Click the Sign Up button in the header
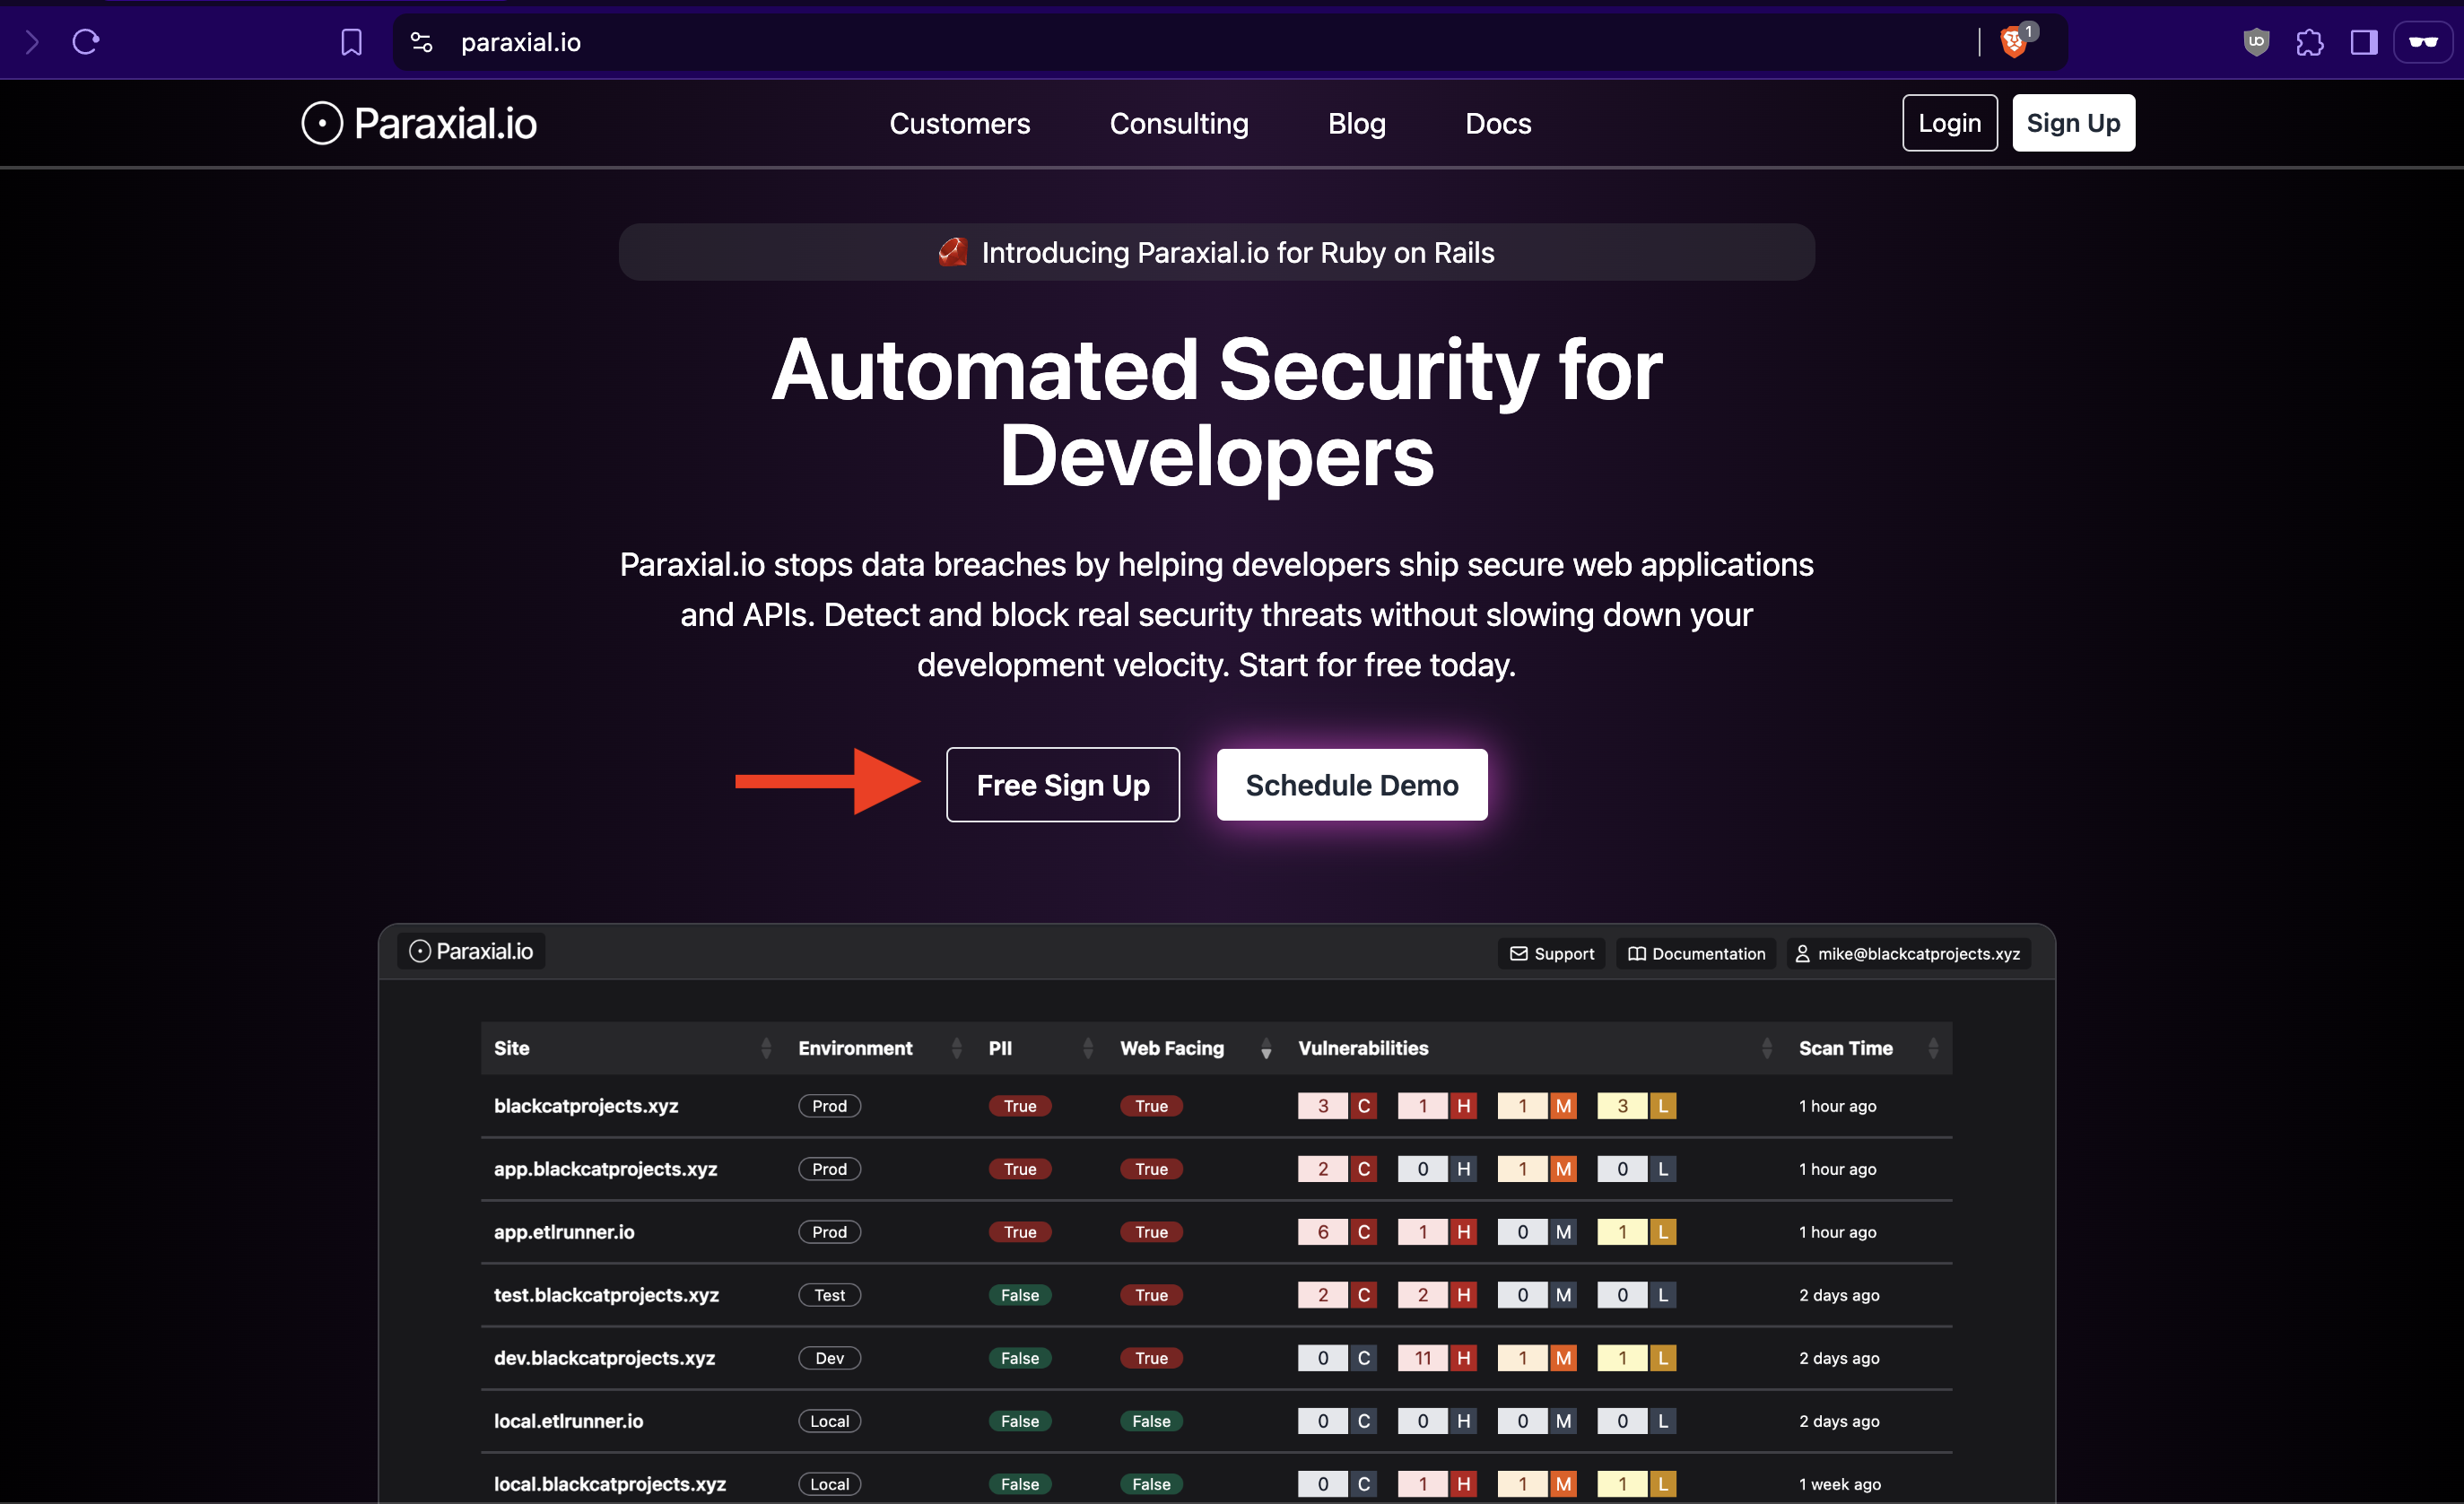Viewport: 2464px width, 1504px height. pos(2073,123)
